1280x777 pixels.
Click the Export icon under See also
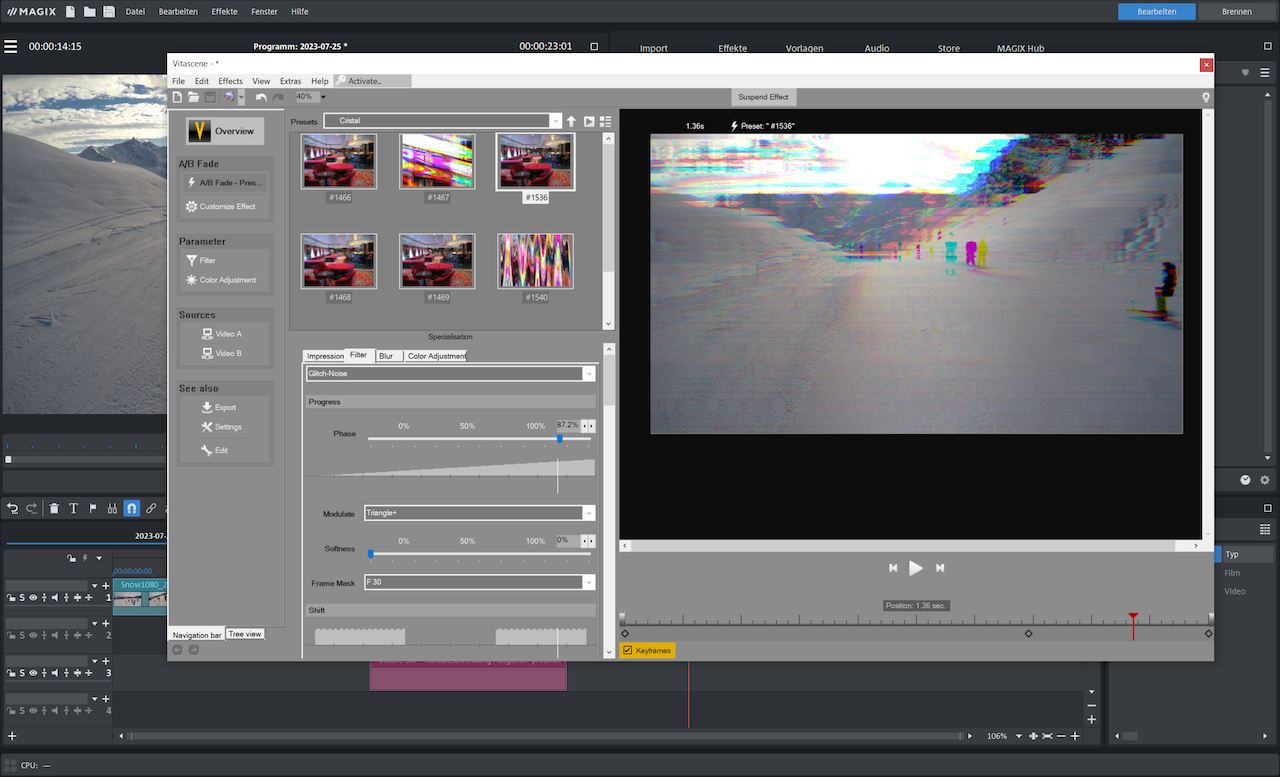click(207, 407)
